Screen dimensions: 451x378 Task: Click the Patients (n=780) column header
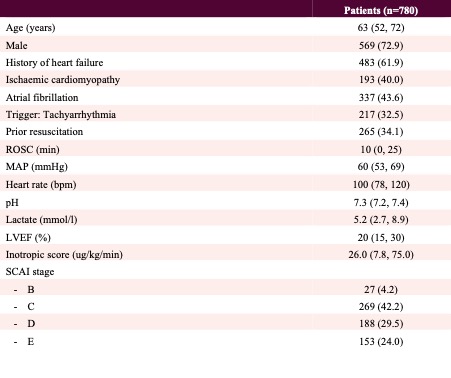[381, 10]
